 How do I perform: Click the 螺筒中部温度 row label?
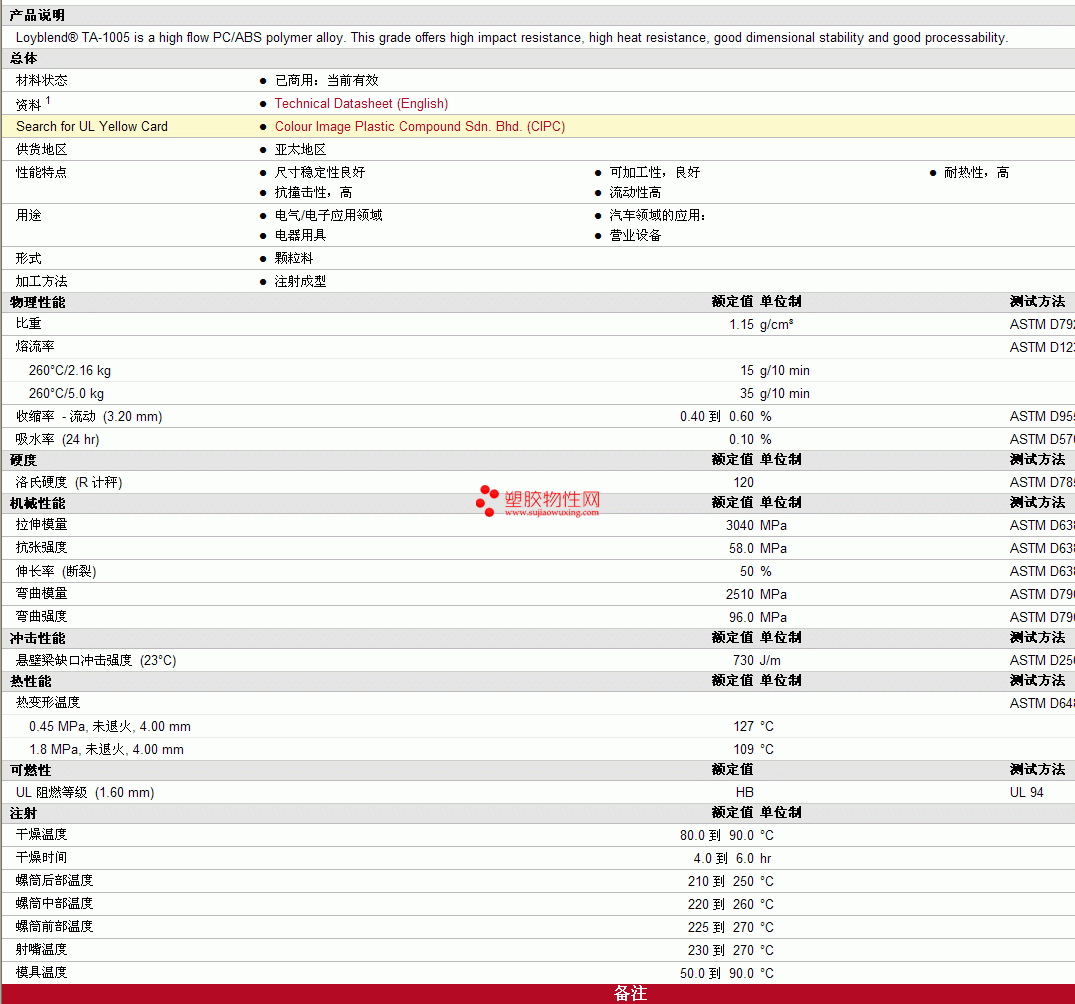(x=54, y=905)
